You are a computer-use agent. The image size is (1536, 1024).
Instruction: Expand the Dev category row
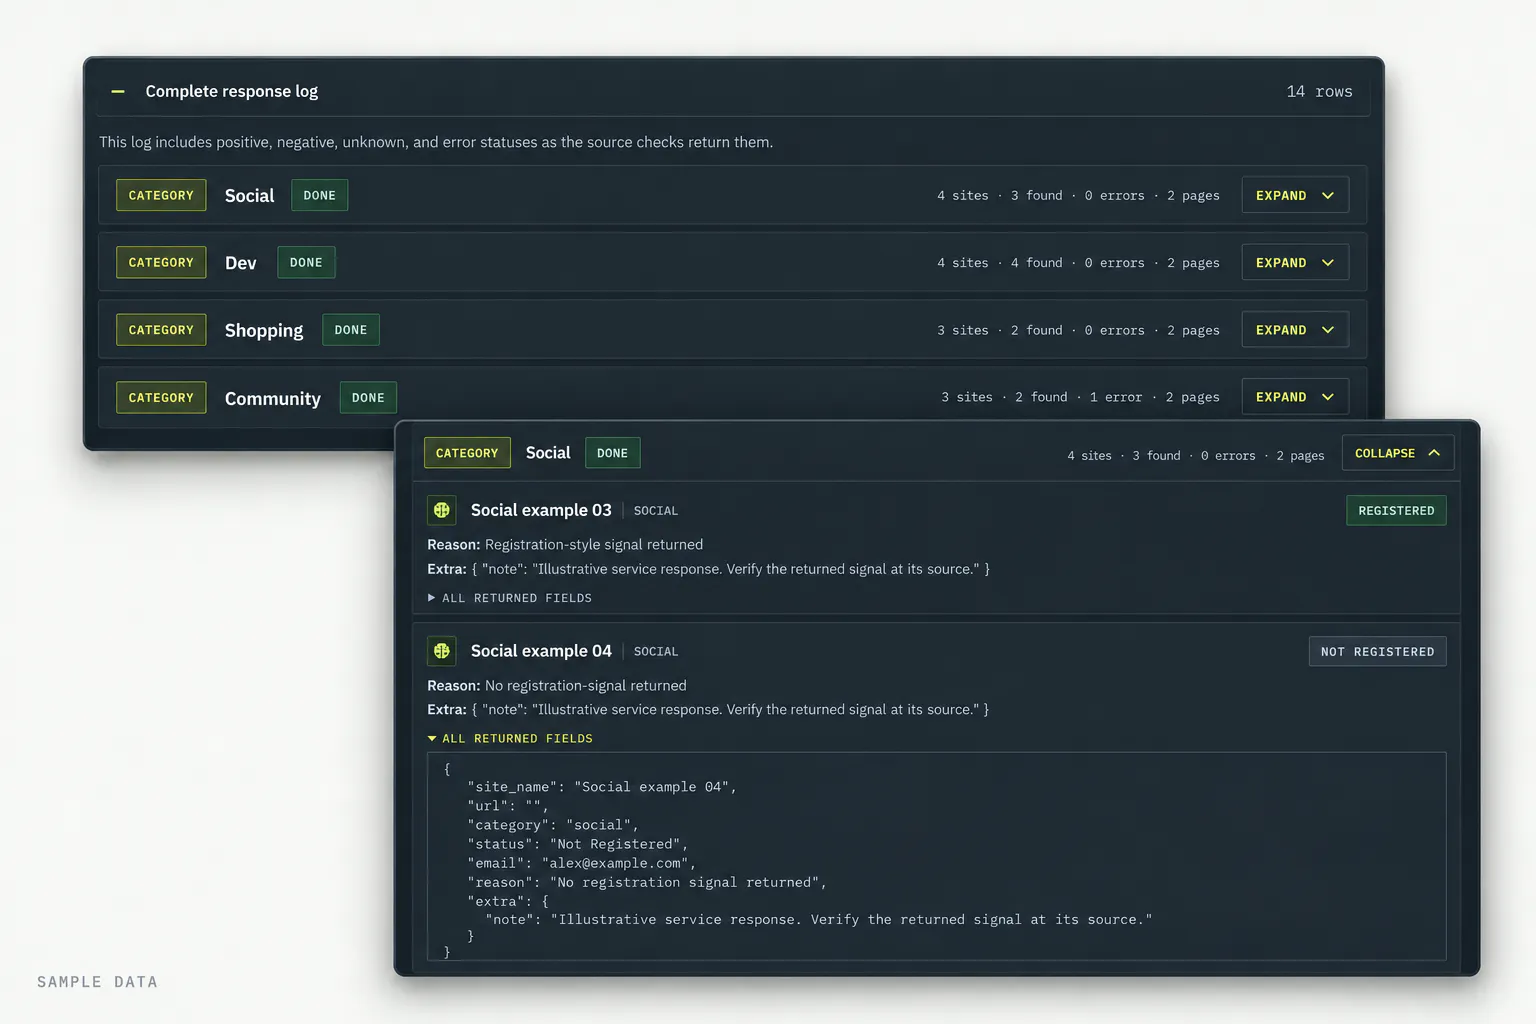[1295, 262]
